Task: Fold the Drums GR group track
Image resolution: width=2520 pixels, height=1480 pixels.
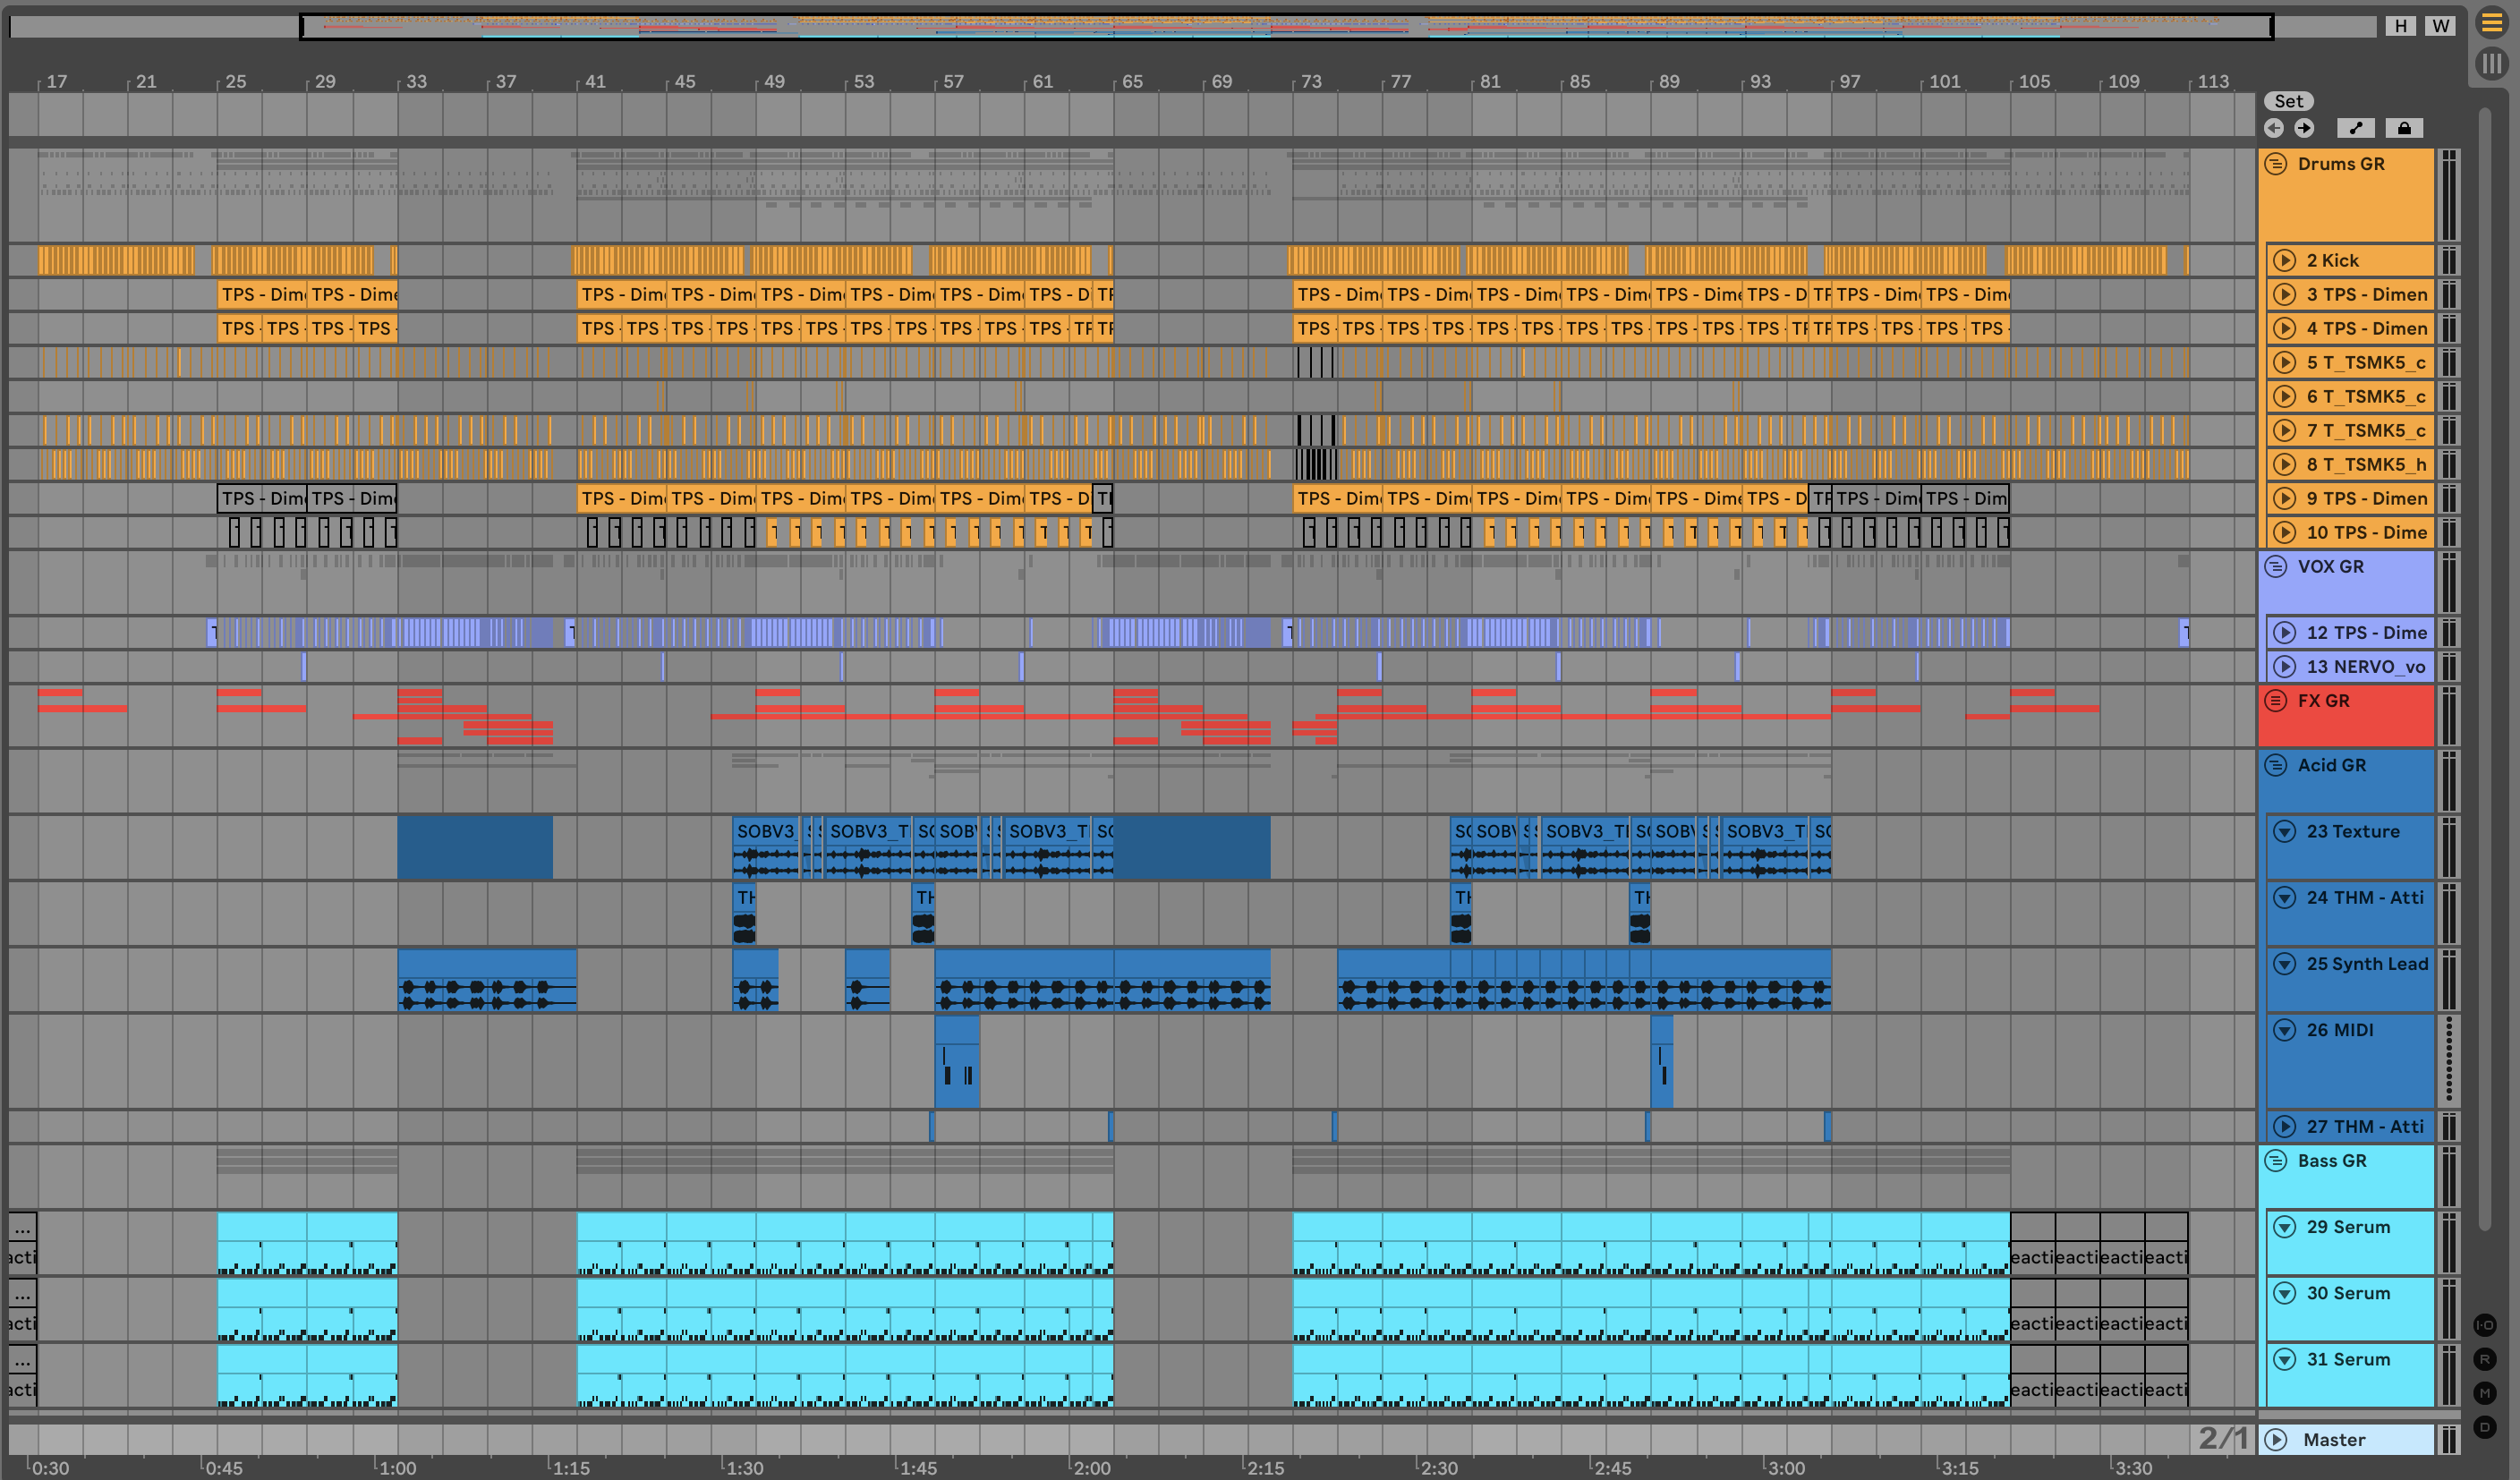Action: [2276, 164]
